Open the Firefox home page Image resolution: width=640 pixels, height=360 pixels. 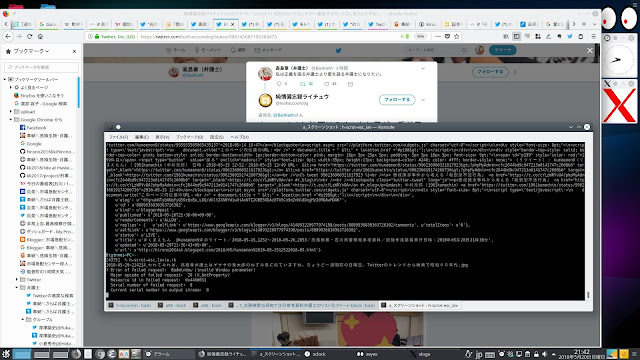click(40, 36)
